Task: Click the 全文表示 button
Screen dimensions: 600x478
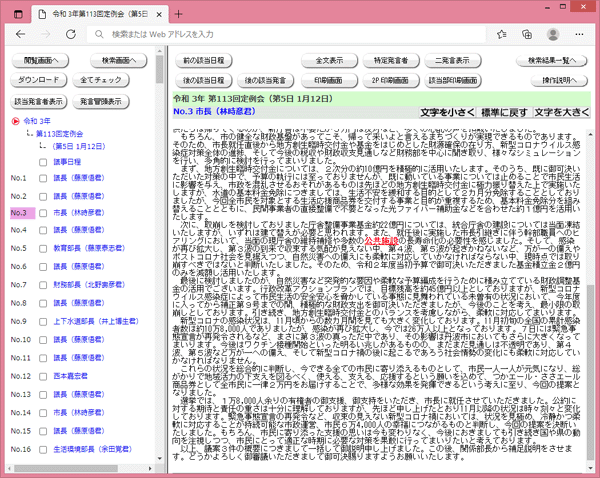Action: 329,60
